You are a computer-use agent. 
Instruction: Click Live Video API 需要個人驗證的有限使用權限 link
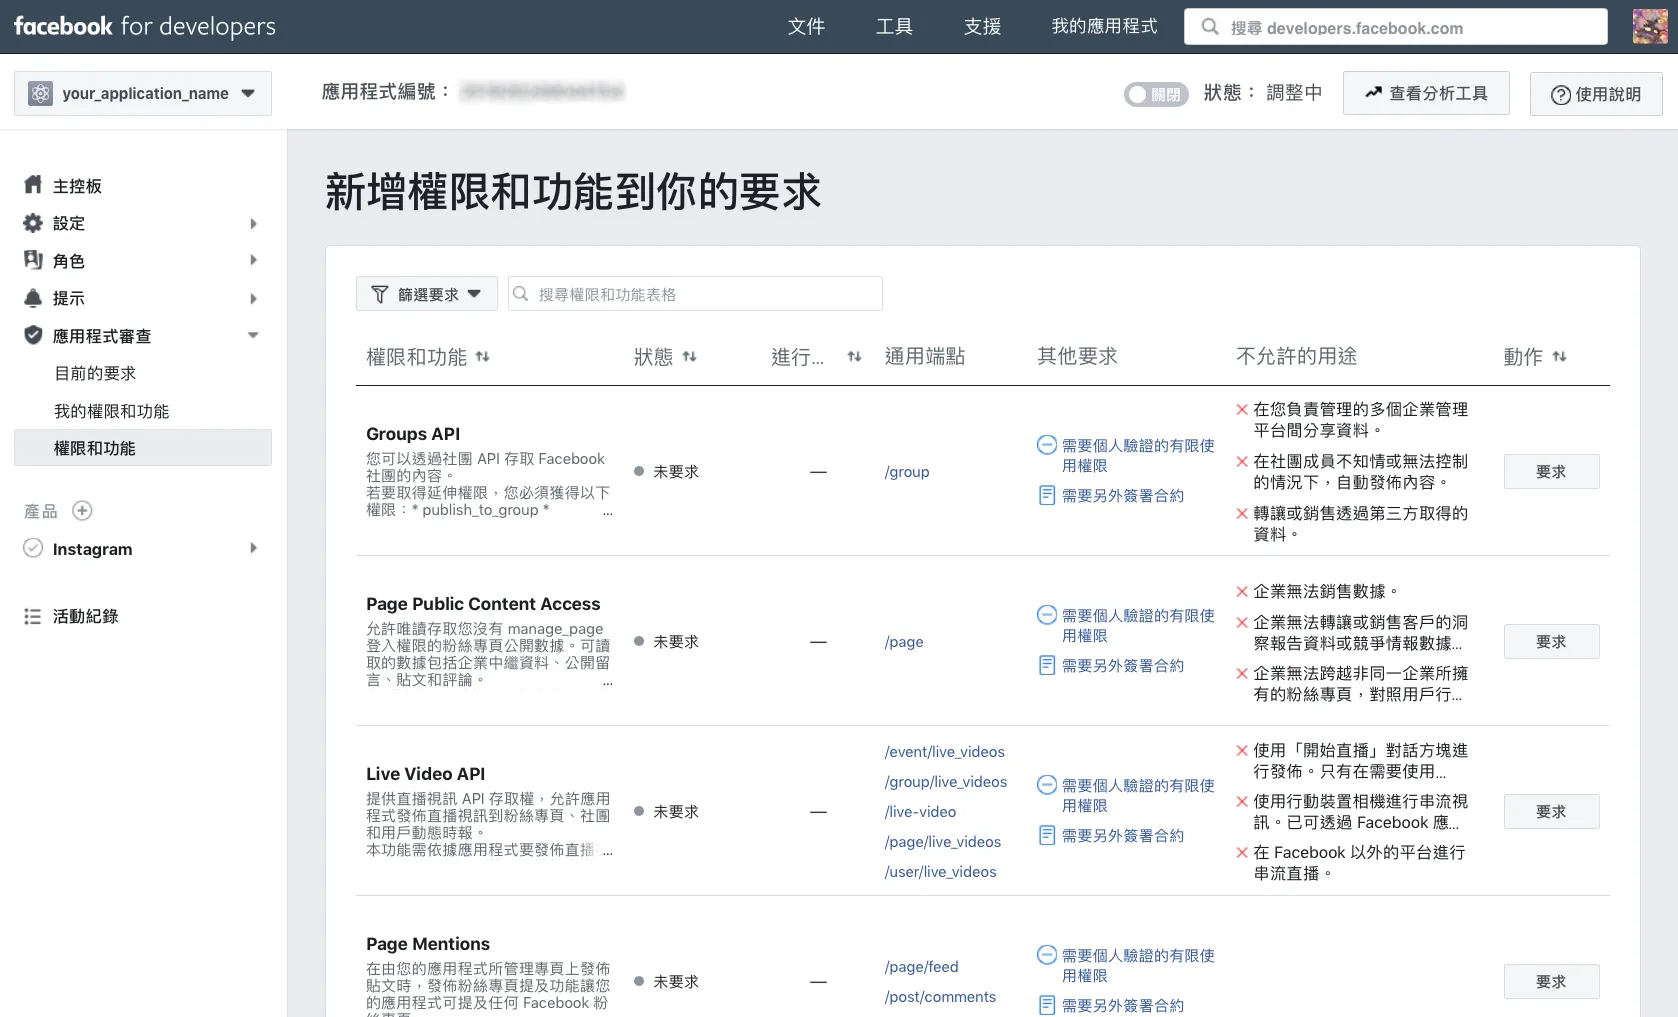pyautogui.click(x=1138, y=795)
